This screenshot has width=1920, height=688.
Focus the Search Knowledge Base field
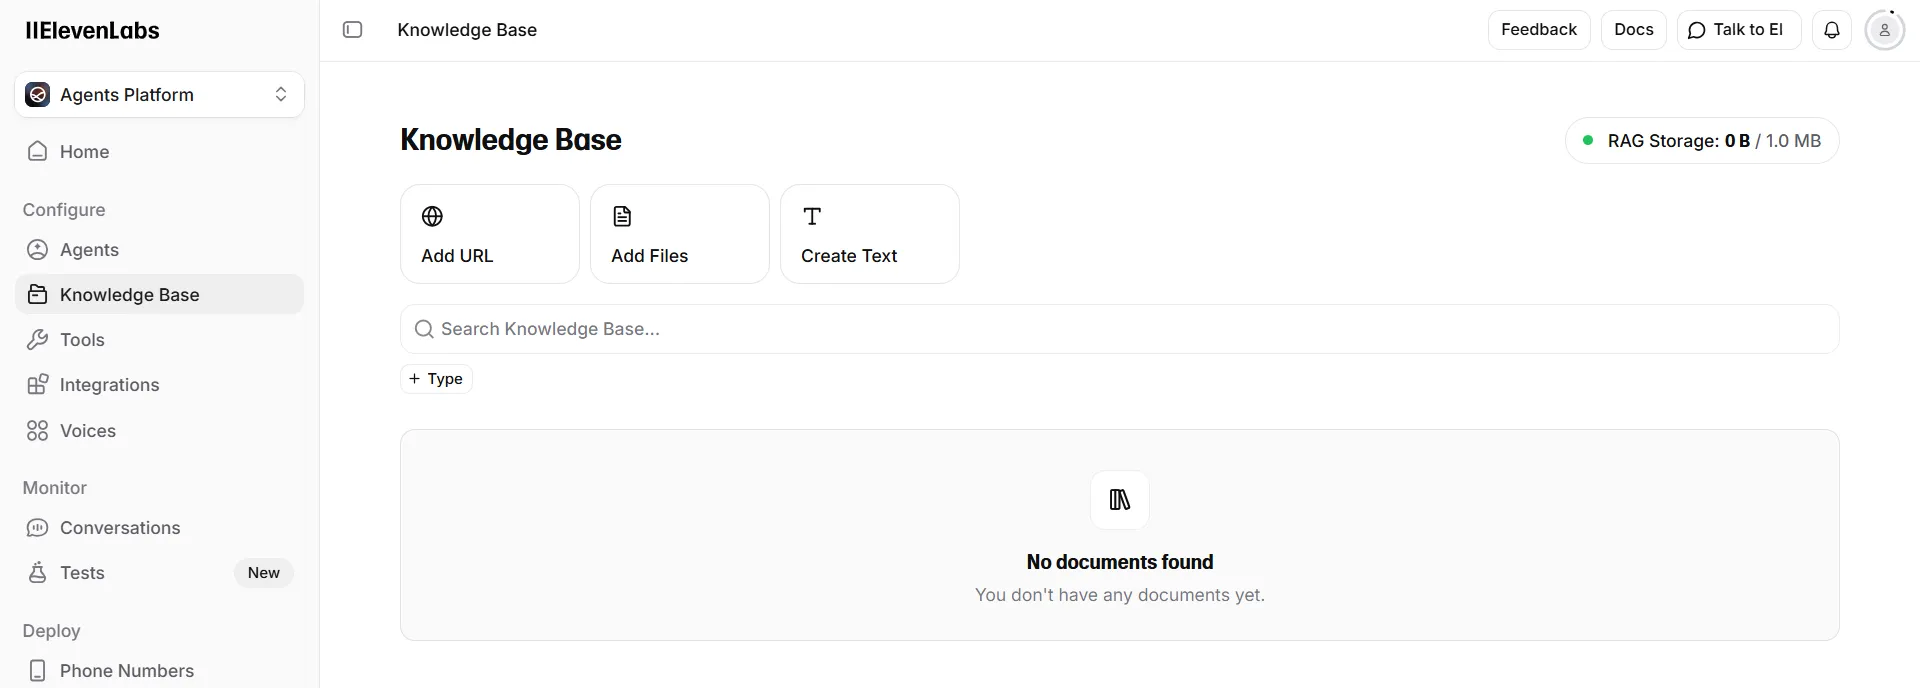(x=1120, y=329)
